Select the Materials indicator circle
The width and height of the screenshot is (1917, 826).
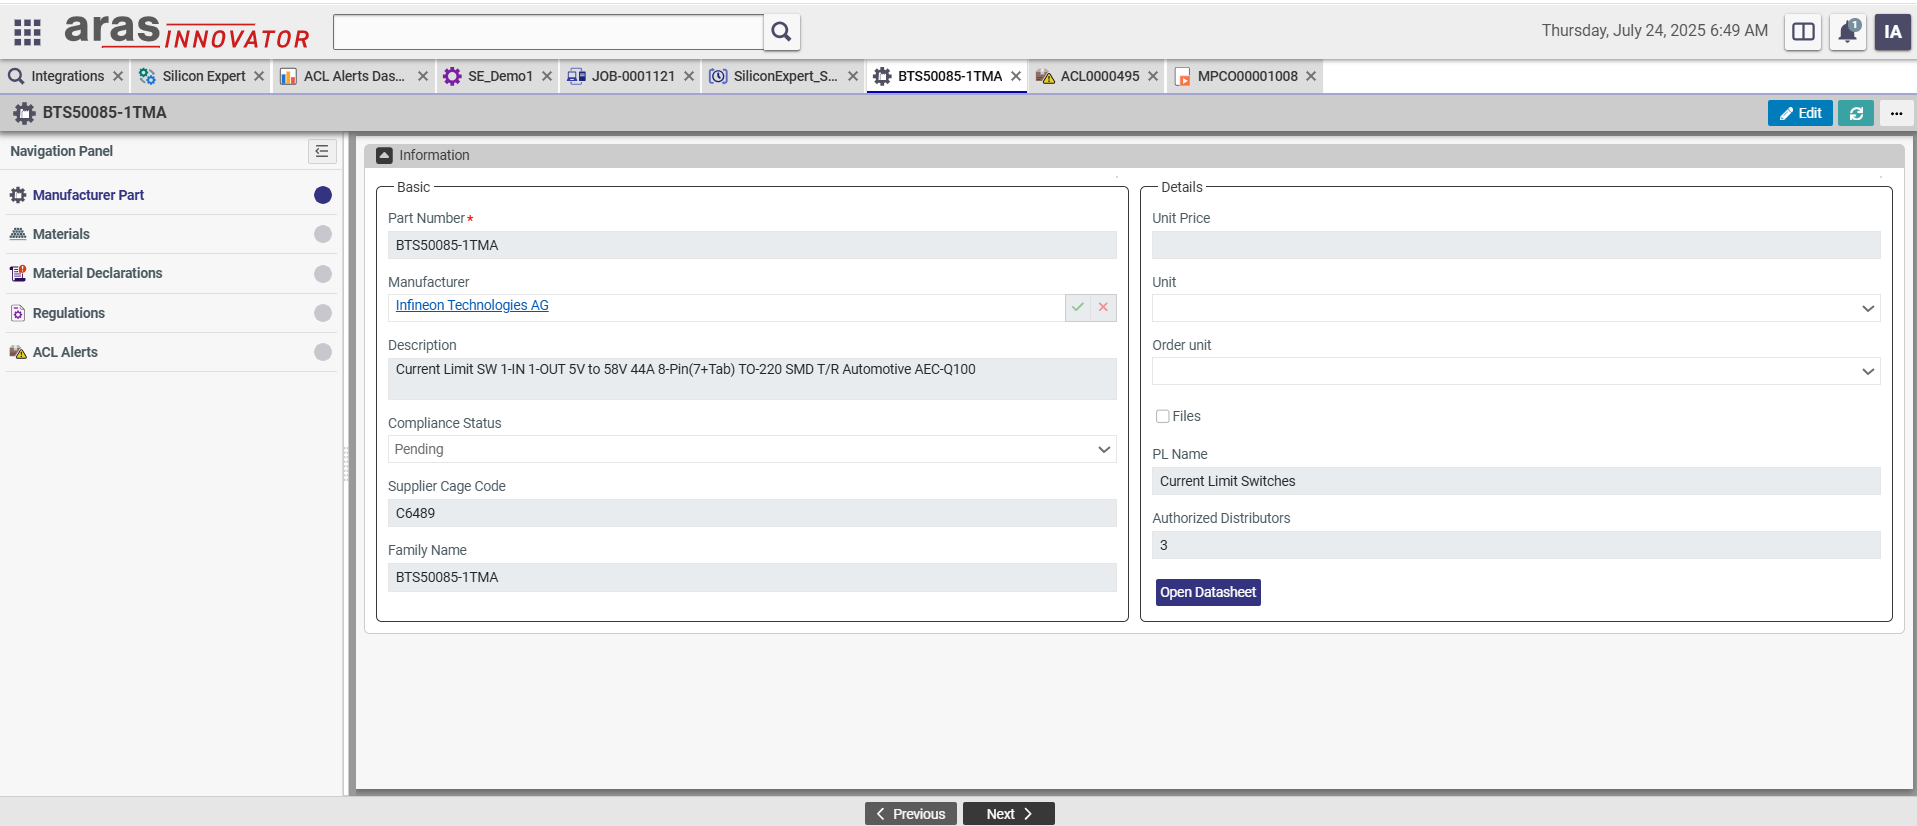[x=322, y=234]
